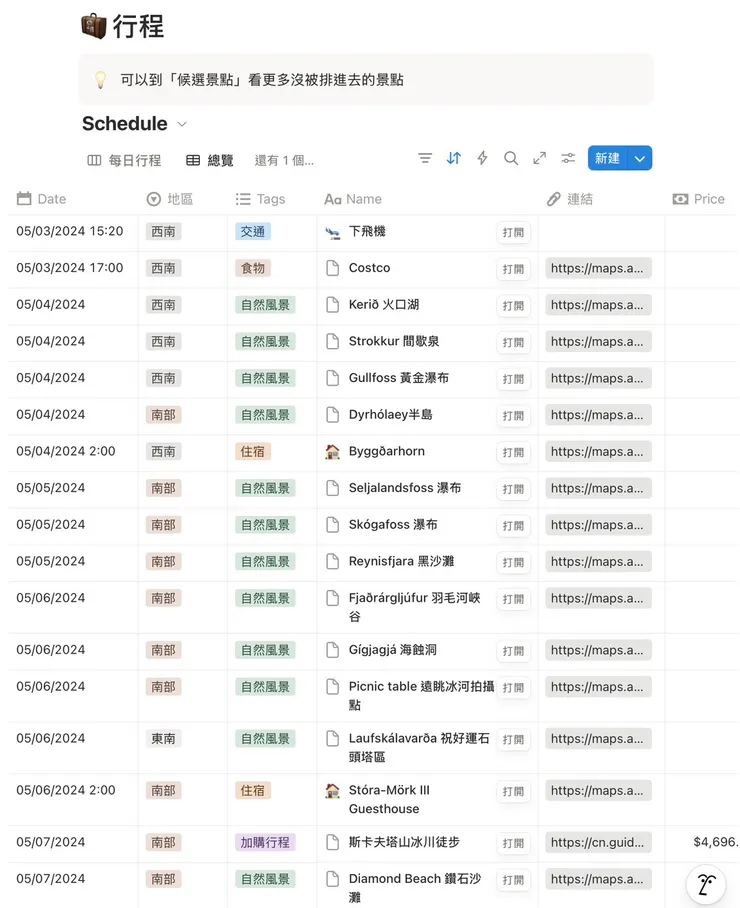Open the 地區 column header menu
Image resolution: width=740 pixels, height=908 pixels.
click(170, 199)
